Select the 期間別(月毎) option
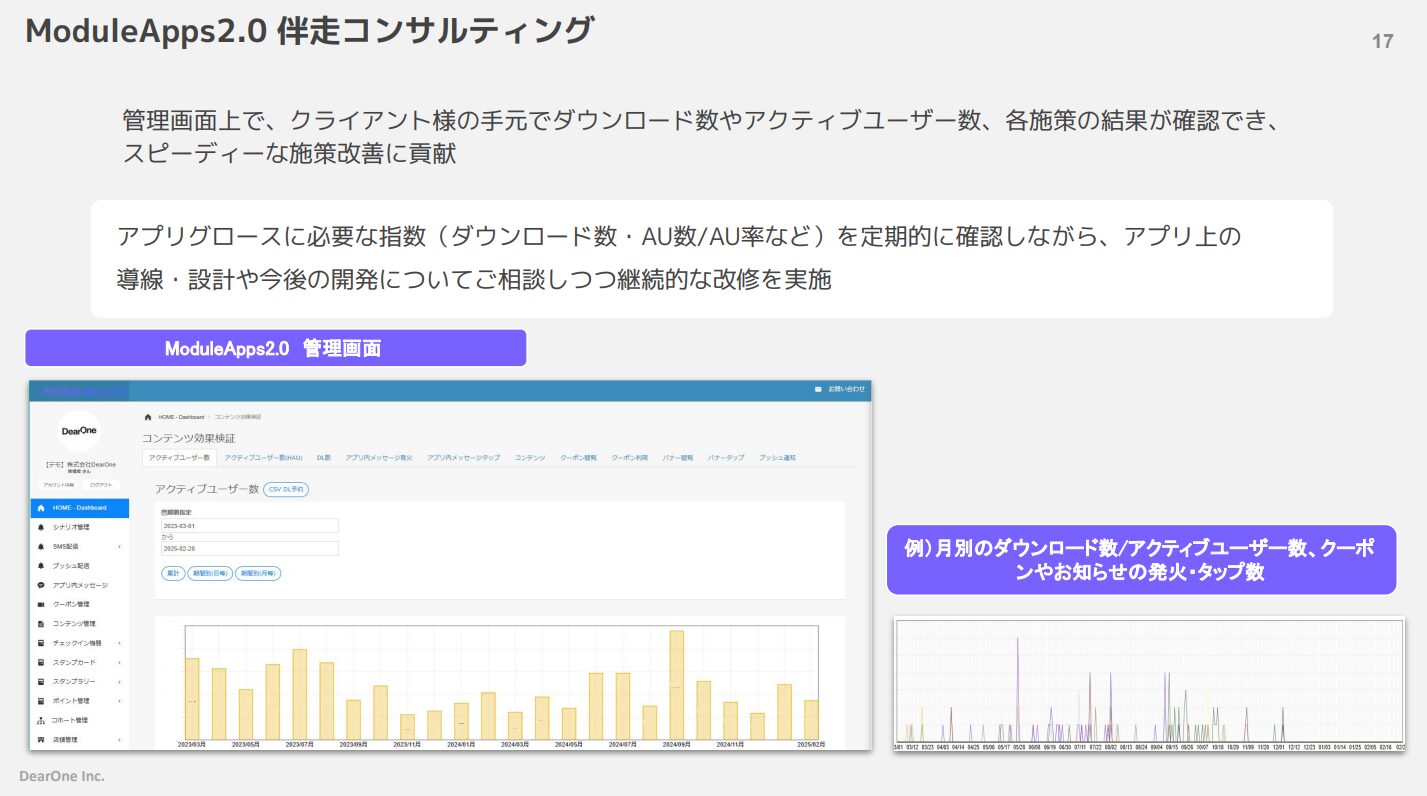 click(x=258, y=573)
